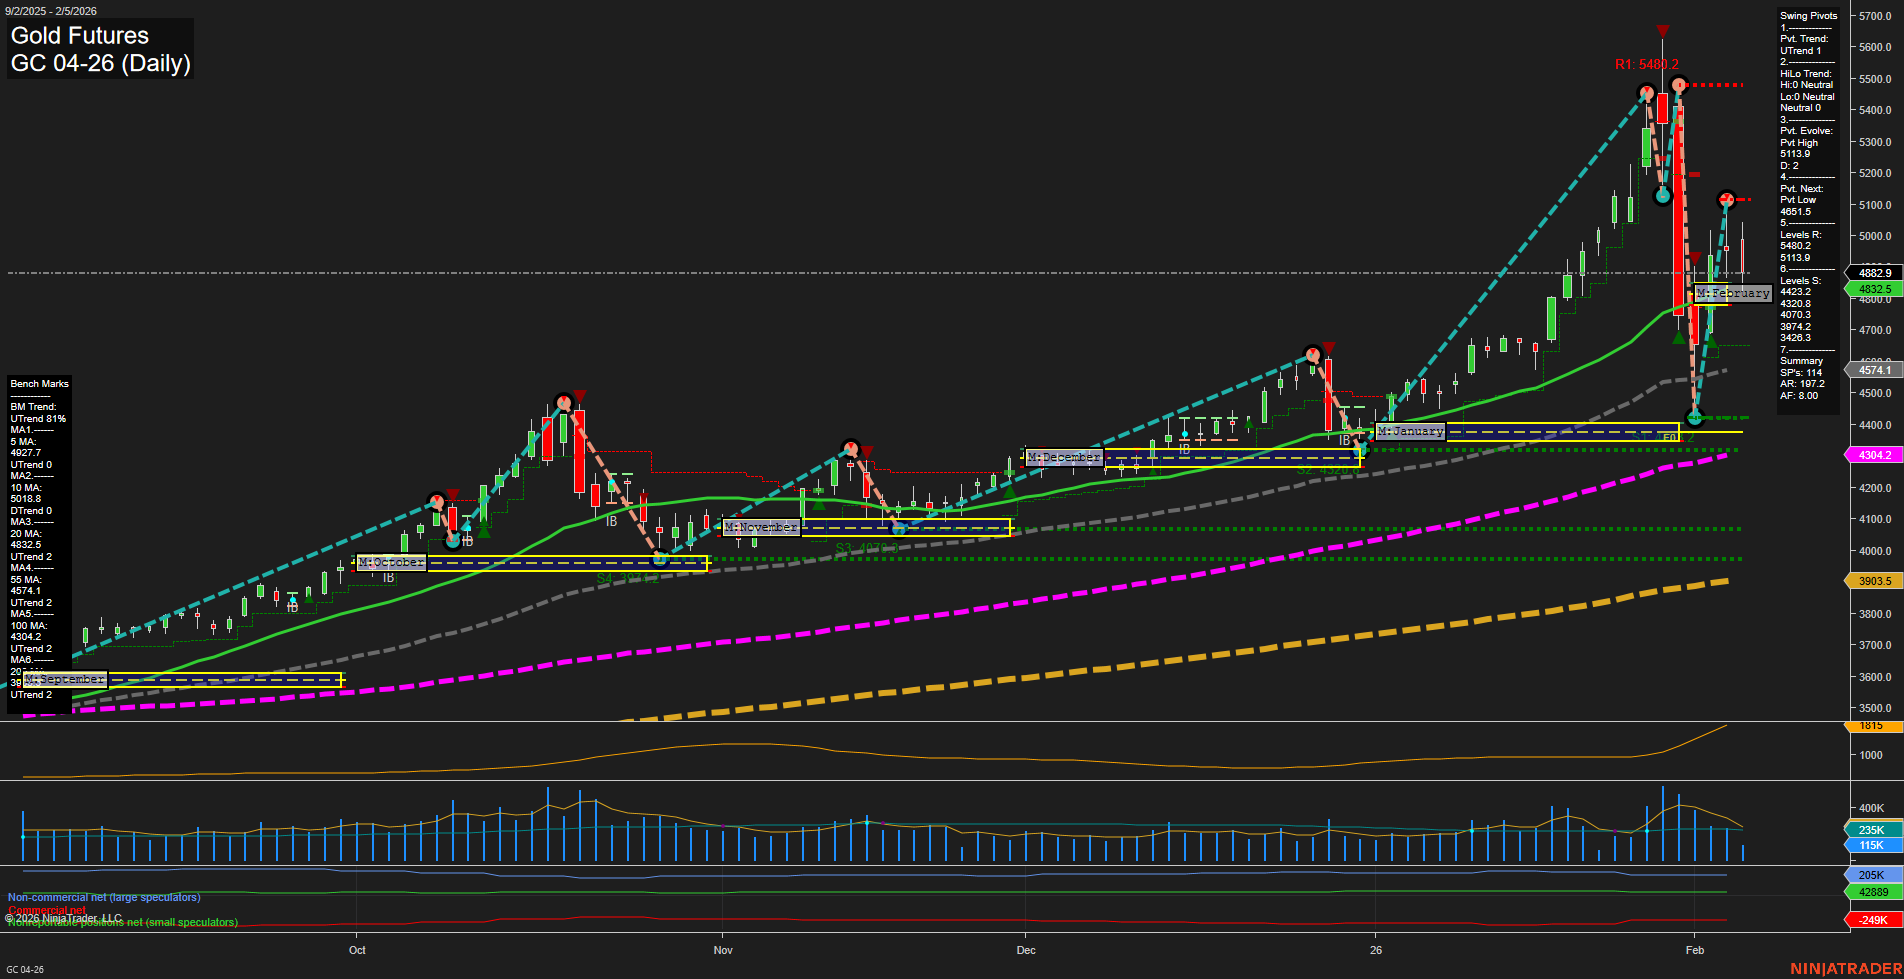The height and width of the screenshot is (979, 1904).
Task: Select the green 4832.5 price marker on the axis
Action: pos(1872,288)
